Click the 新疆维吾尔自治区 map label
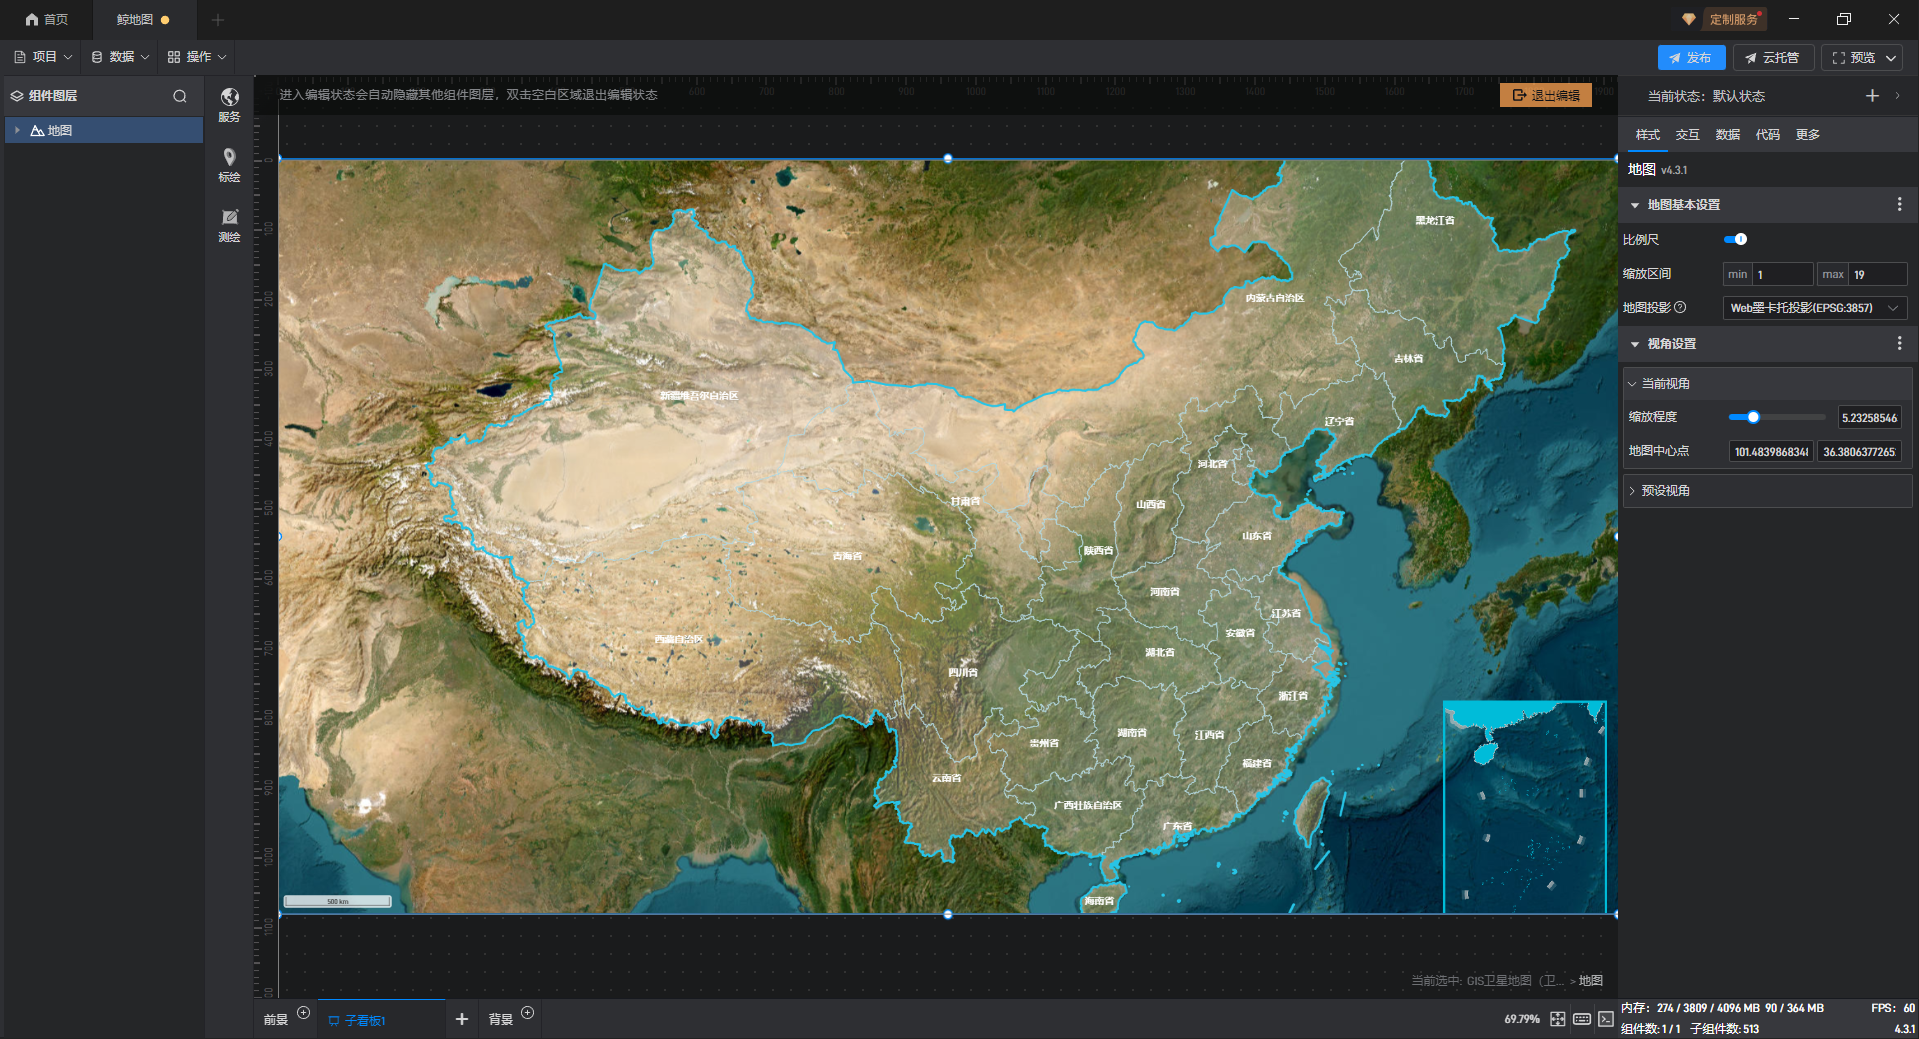This screenshot has width=1919, height=1039. 699,396
